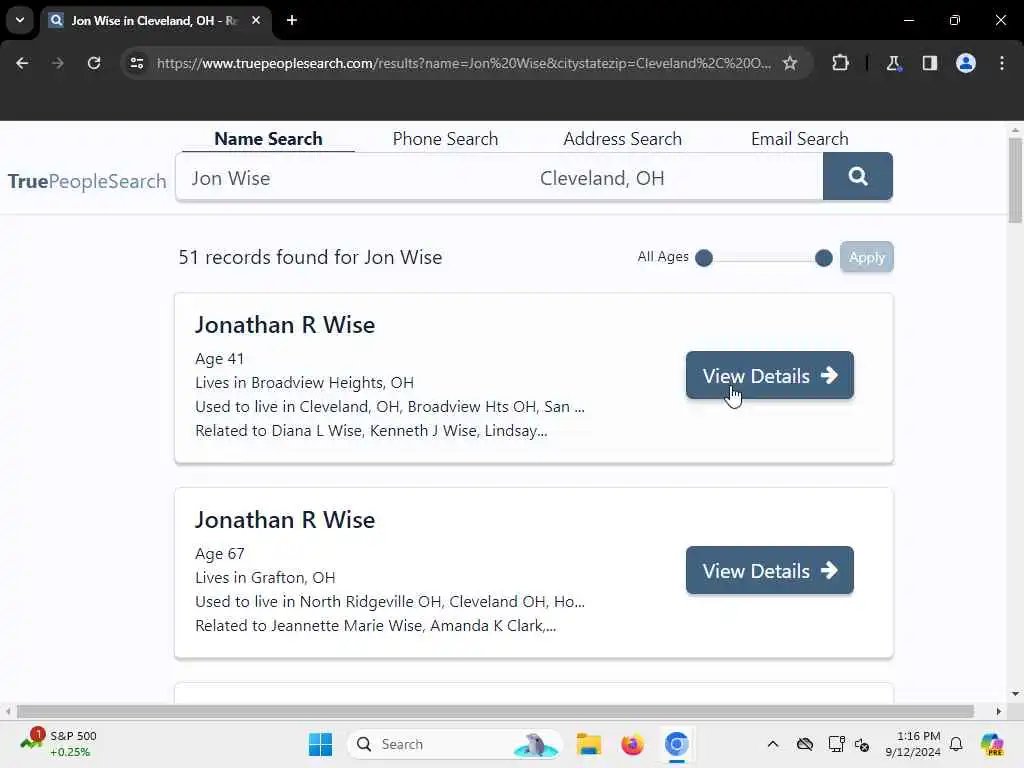Click 'Age 41' text
This screenshot has width=1024, height=768.
tap(219, 359)
